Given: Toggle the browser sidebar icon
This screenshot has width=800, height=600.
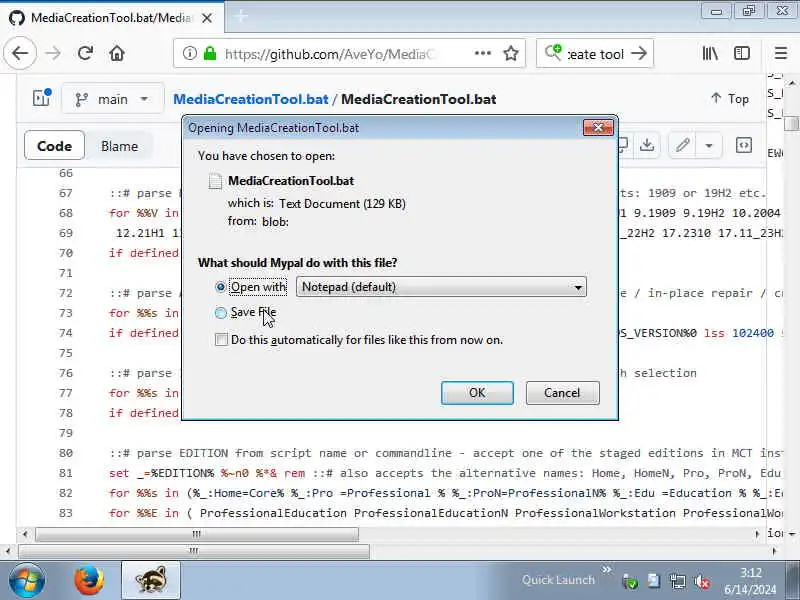Looking at the screenshot, I should pos(742,53).
